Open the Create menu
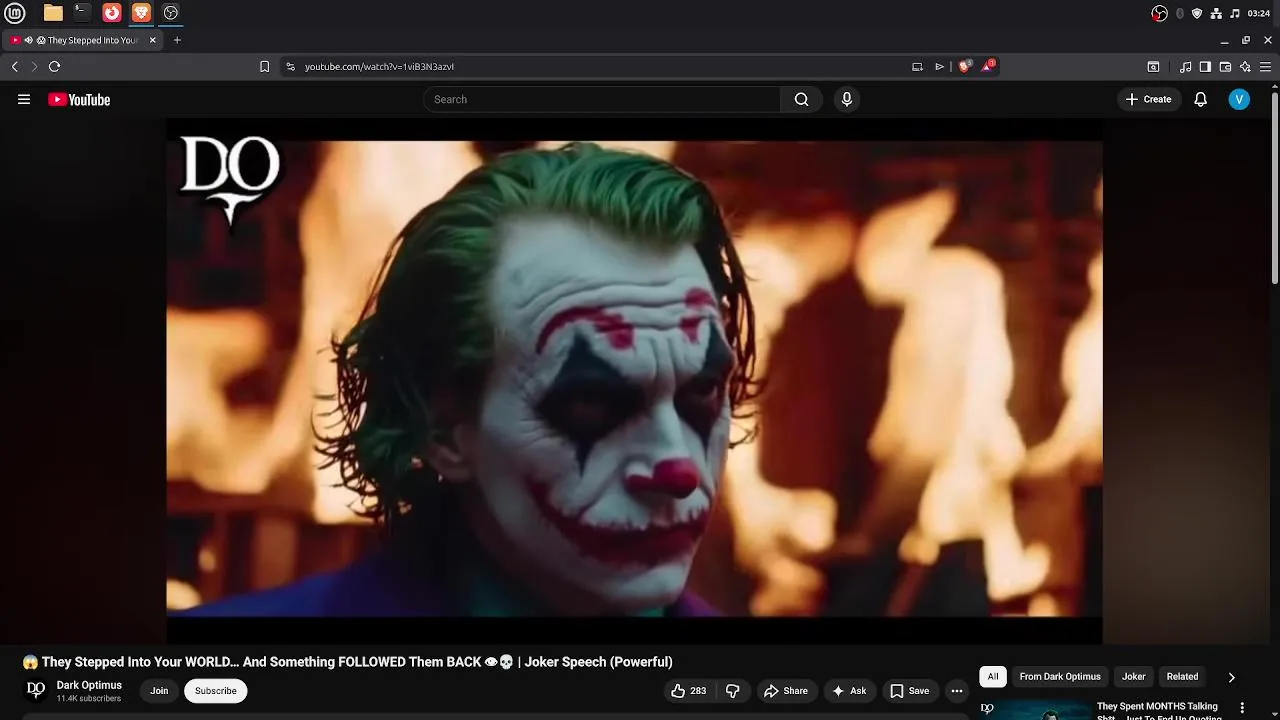Screen dimensions: 1280x720 pyautogui.click(x=1149, y=99)
